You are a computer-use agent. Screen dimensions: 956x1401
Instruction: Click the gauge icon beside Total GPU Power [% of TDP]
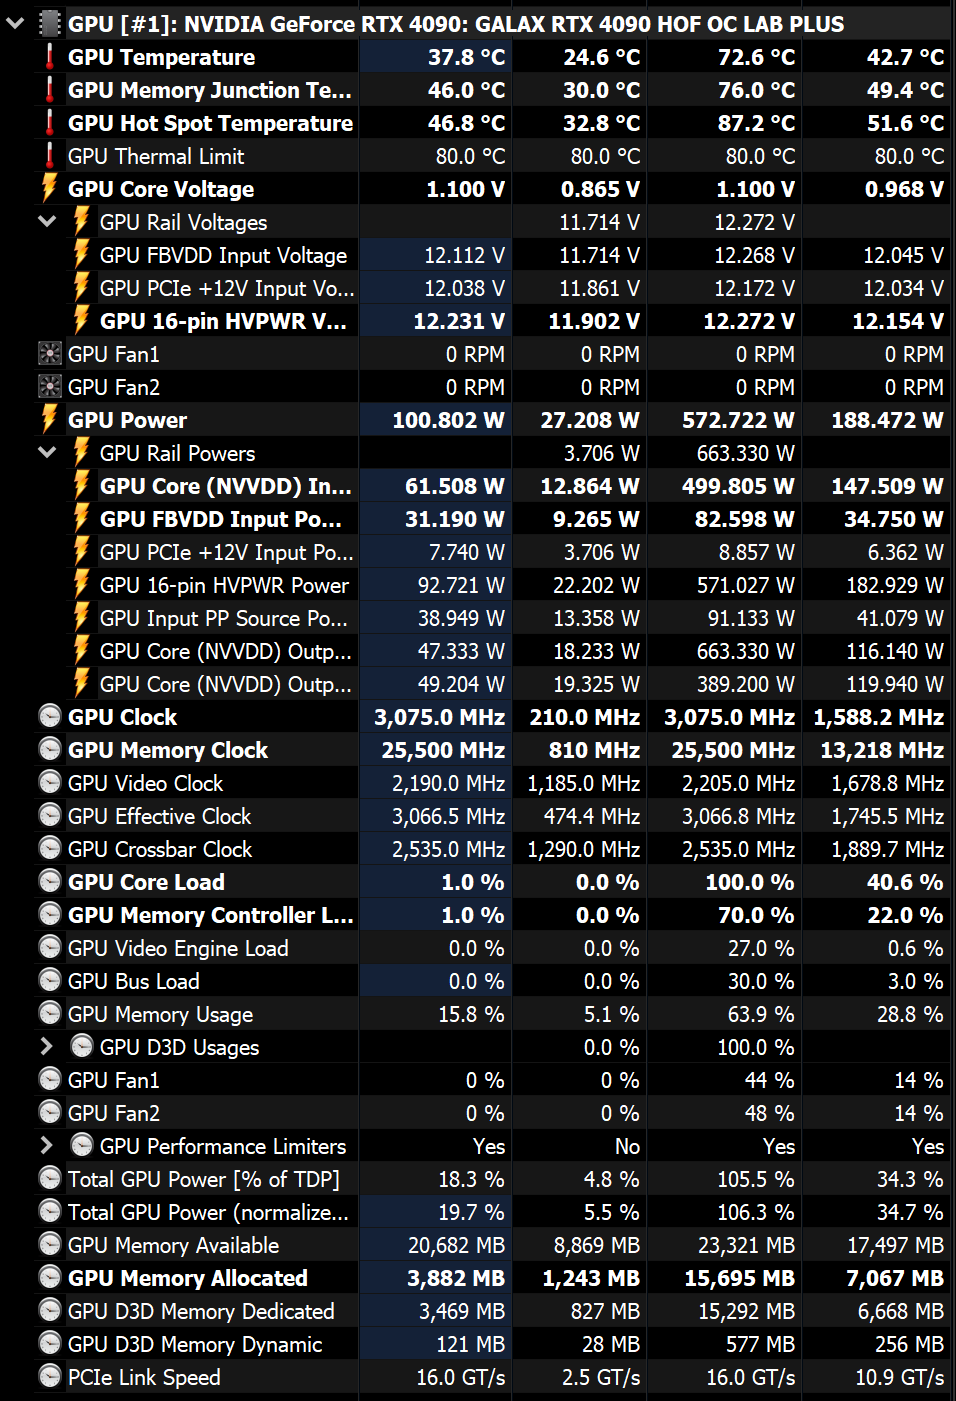point(50,1178)
